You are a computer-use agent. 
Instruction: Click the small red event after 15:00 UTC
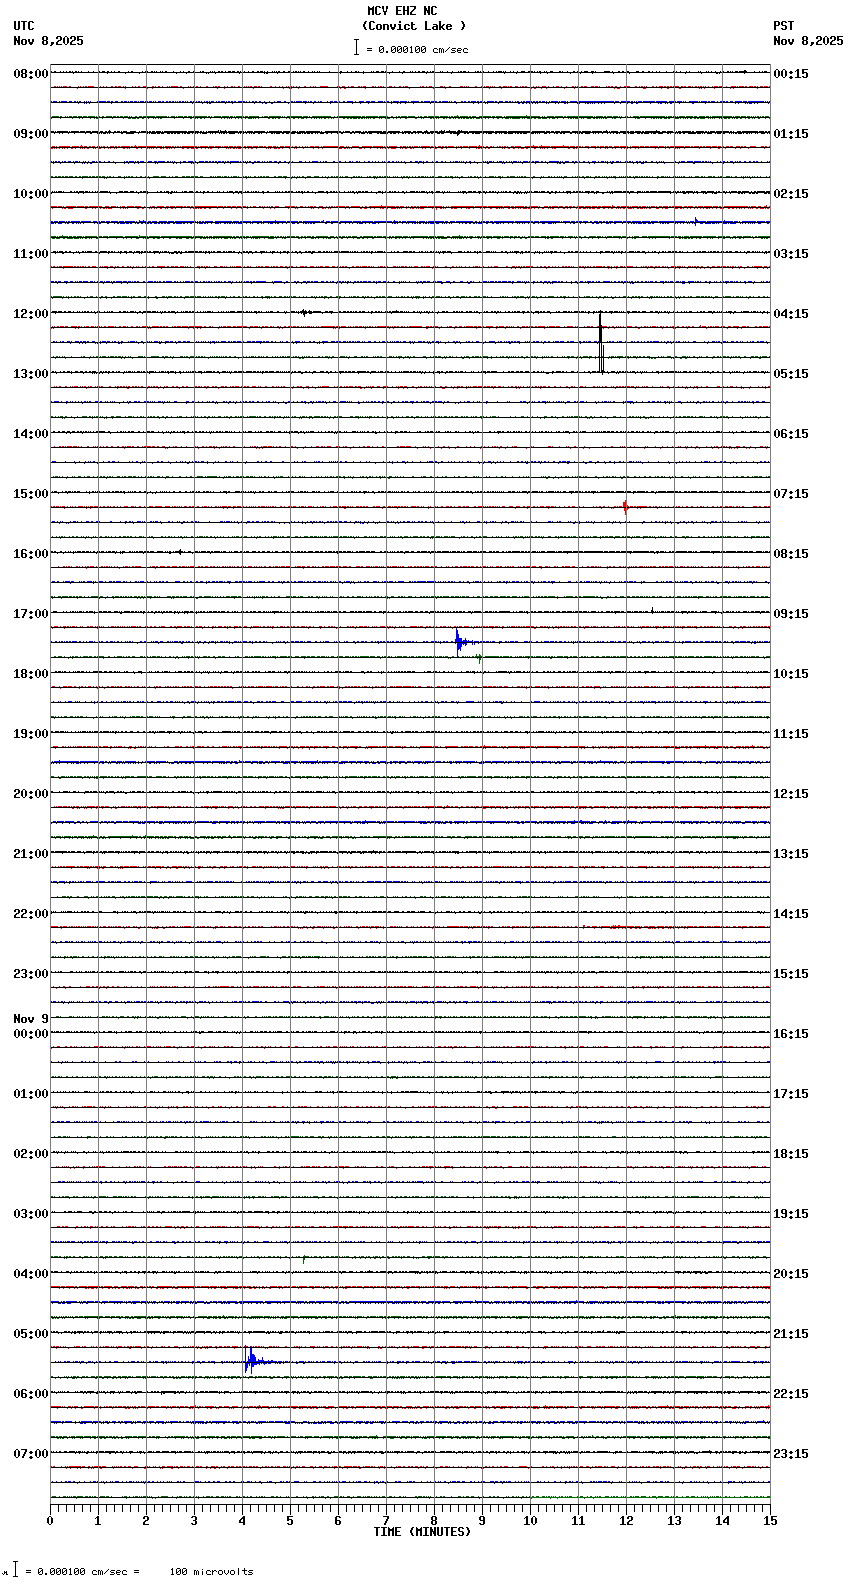click(625, 507)
